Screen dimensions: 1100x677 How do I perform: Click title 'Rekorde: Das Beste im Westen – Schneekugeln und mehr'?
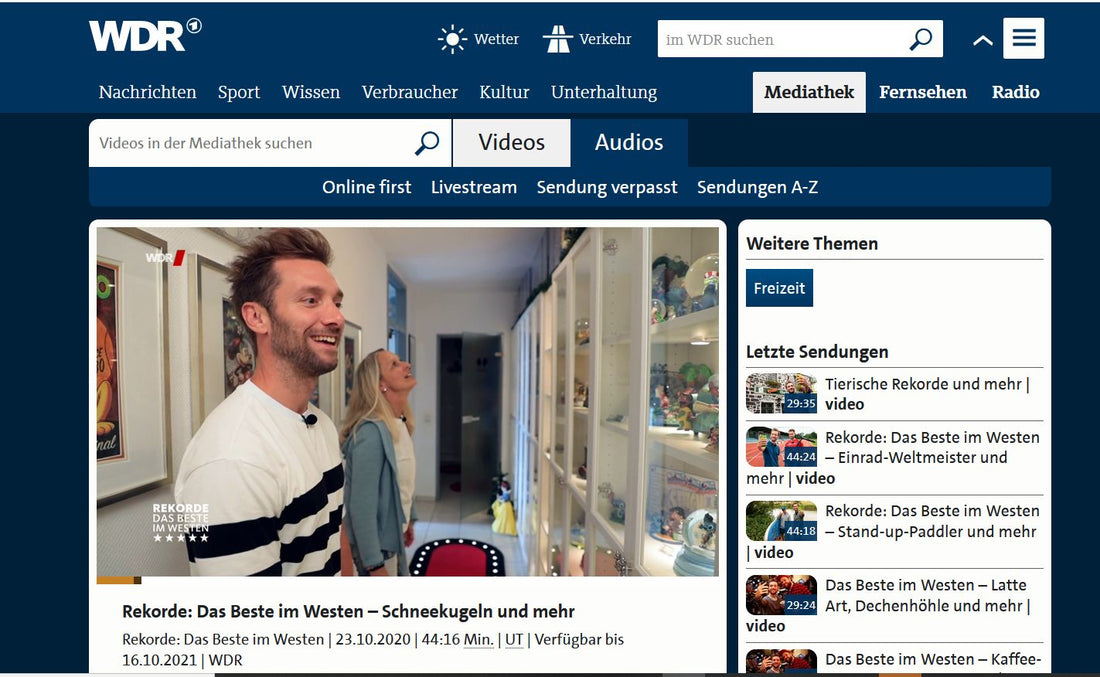(x=348, y=611)
